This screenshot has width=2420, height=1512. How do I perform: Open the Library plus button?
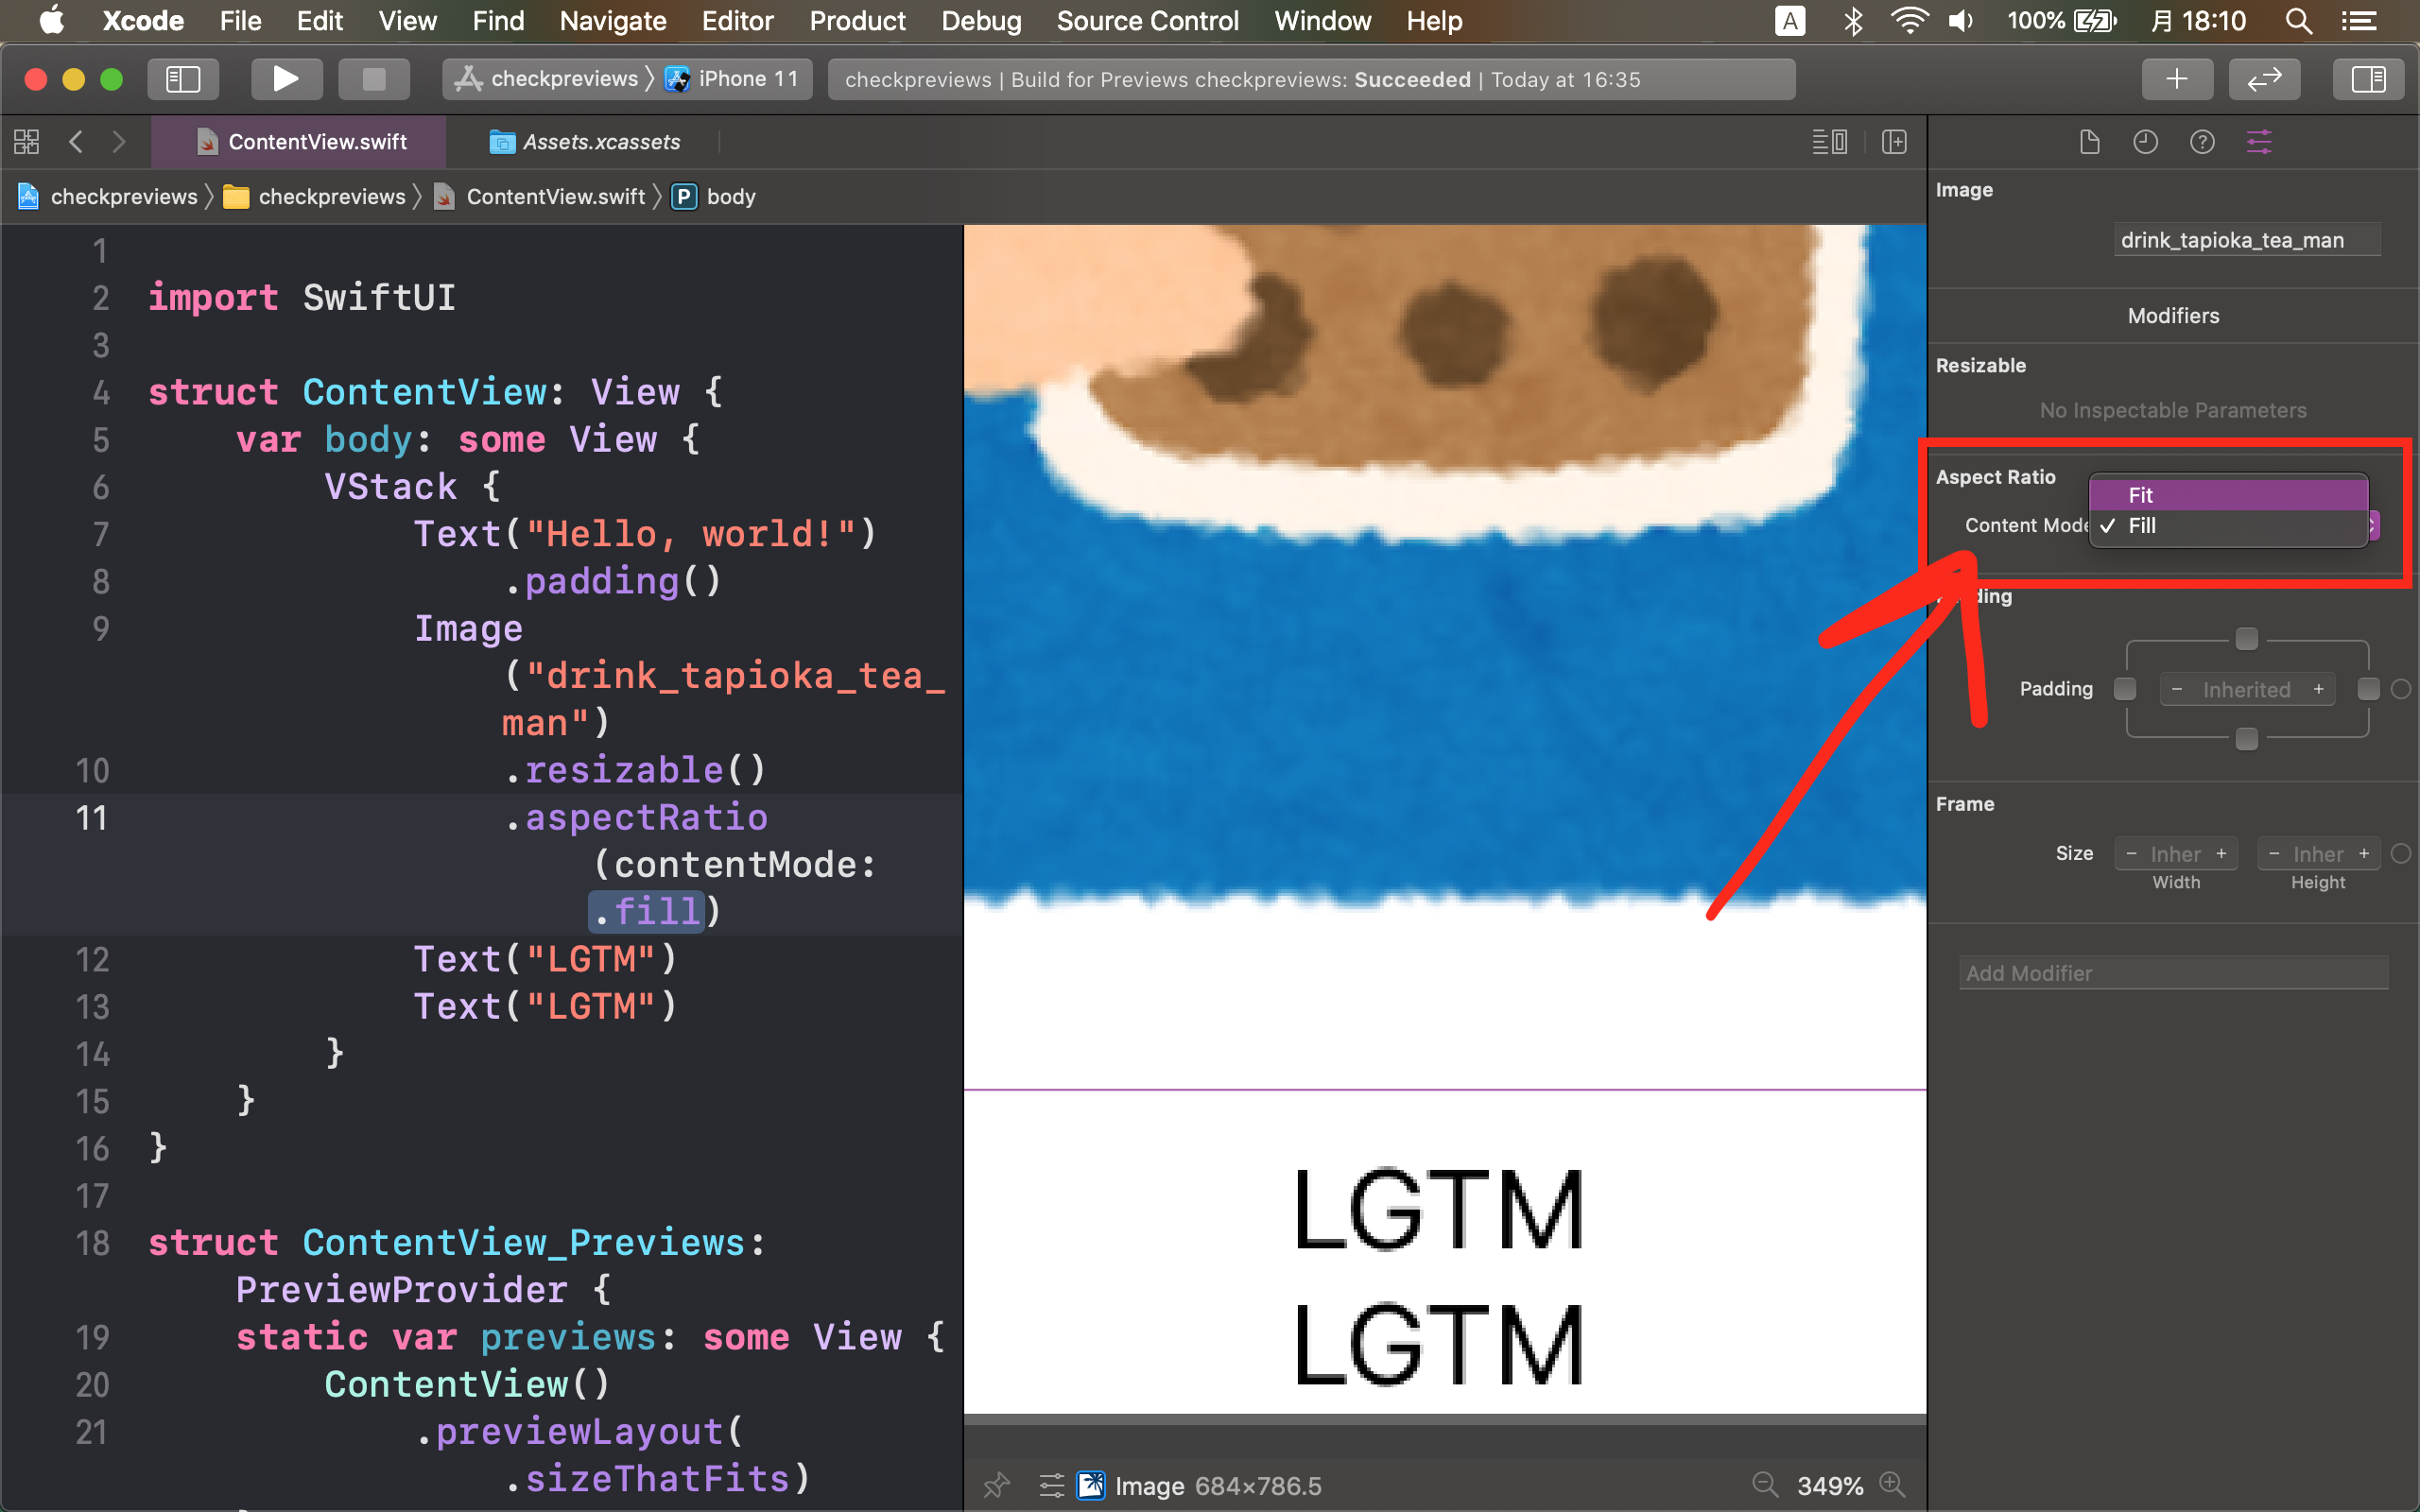pyautogui.click(x=2176, y=79)
